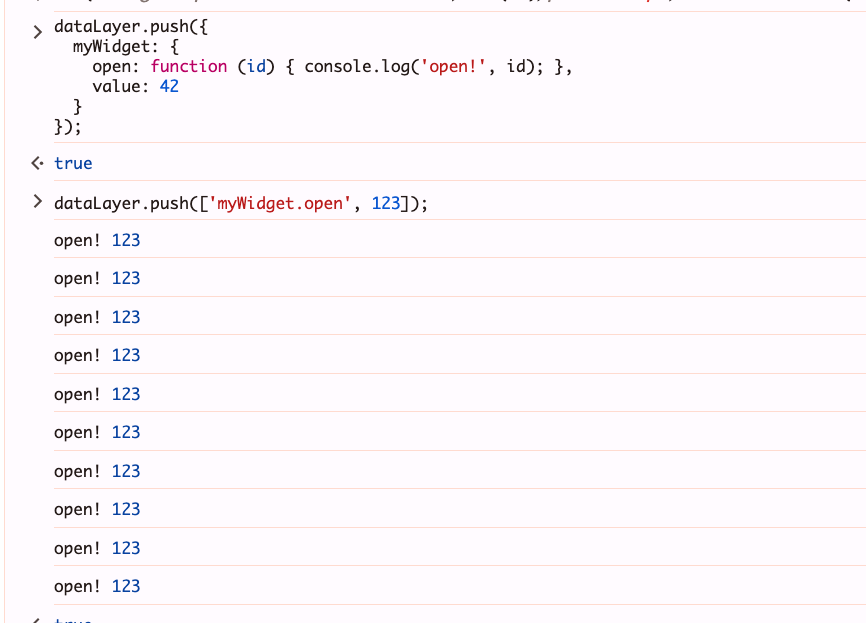The width and height of the screenshot is (866, 623).
Task: Click the 'myWidget: {' code line
Action: pyautogui.click(x=126, y=46)
